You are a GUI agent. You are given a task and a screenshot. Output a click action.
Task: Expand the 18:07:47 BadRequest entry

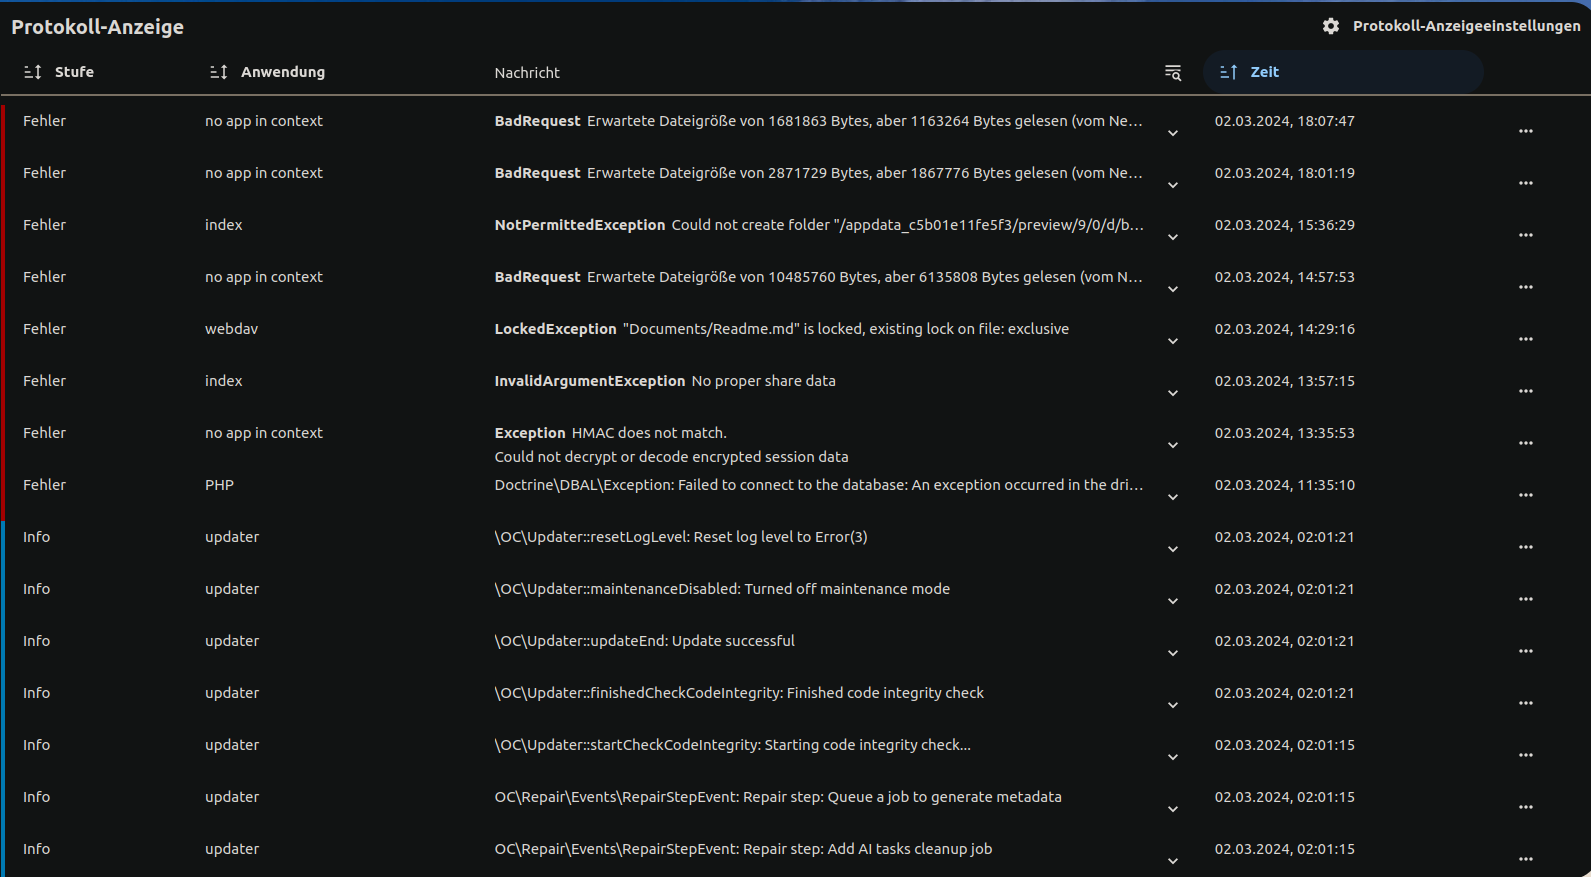(x=1173, y=133)
